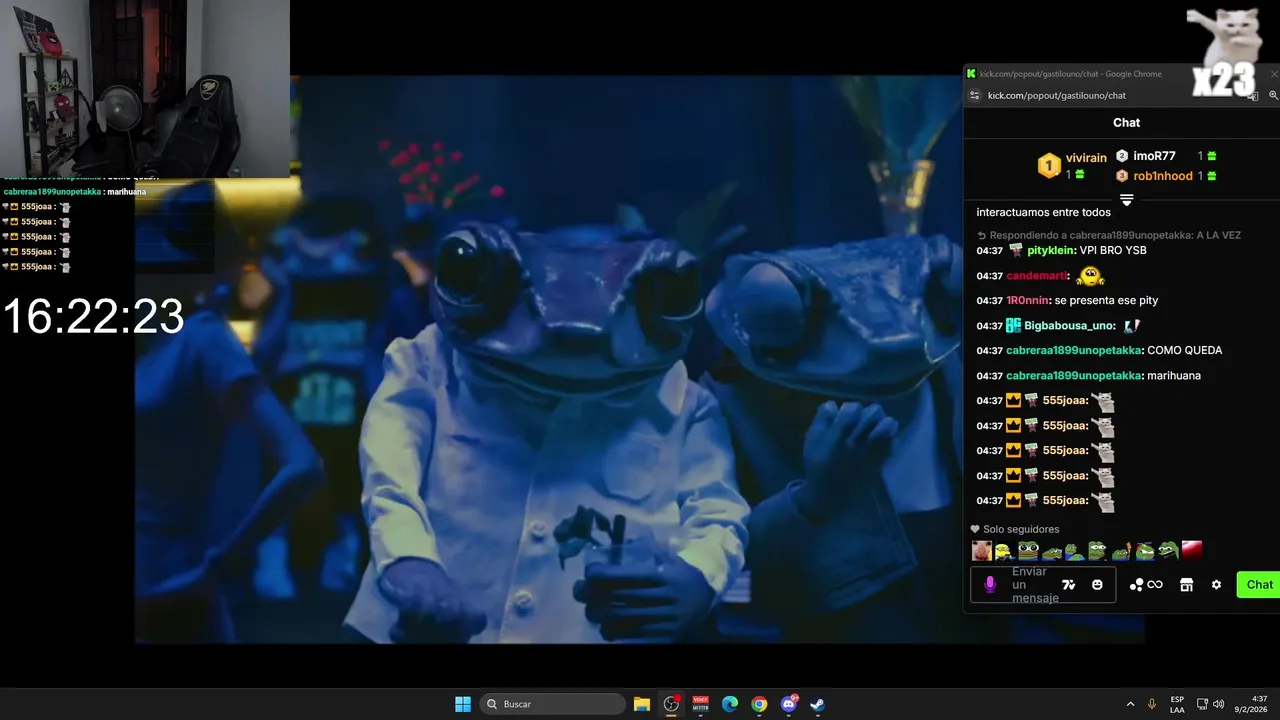Open Windows Start menu
The width and height of the screenshot is (1280, 720).
[463, 704]
